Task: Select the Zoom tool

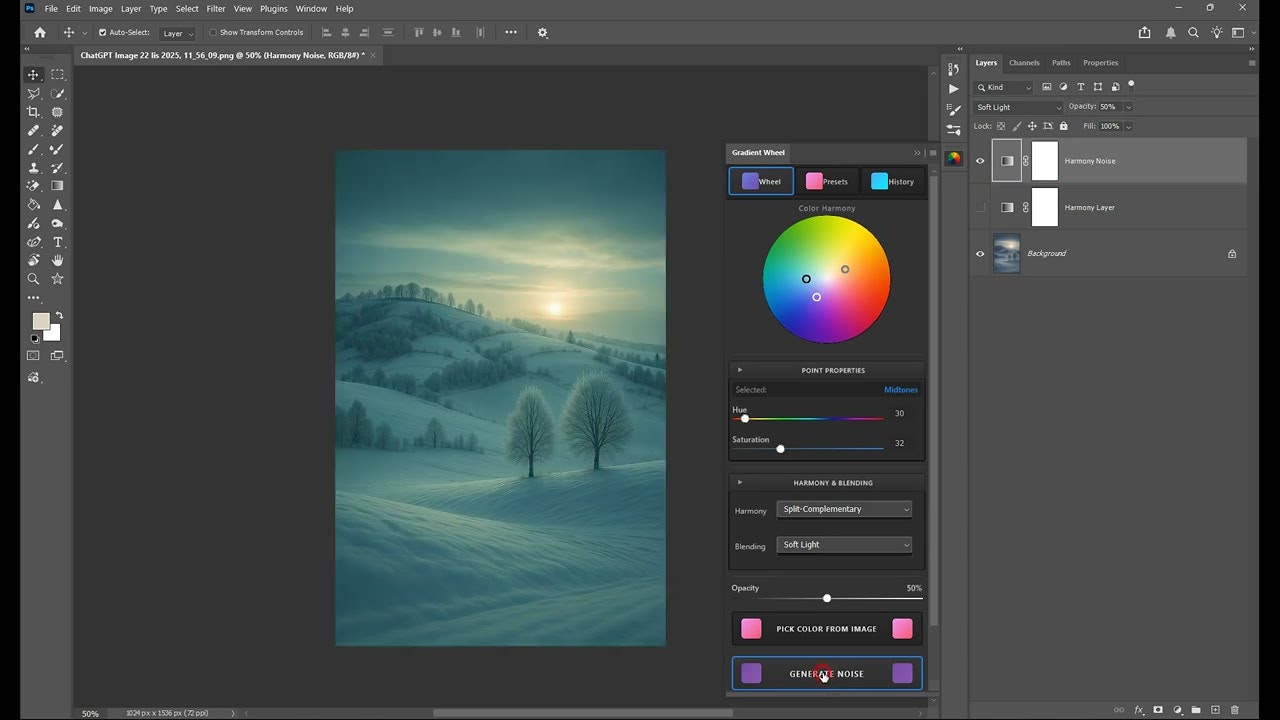Action: pyautogui.click(x=33, y=278)
